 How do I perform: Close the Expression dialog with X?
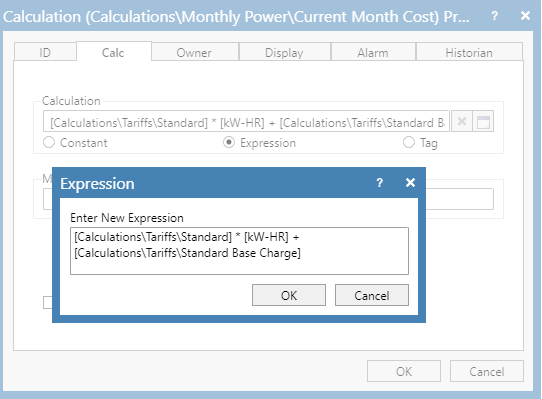(410, 182)
